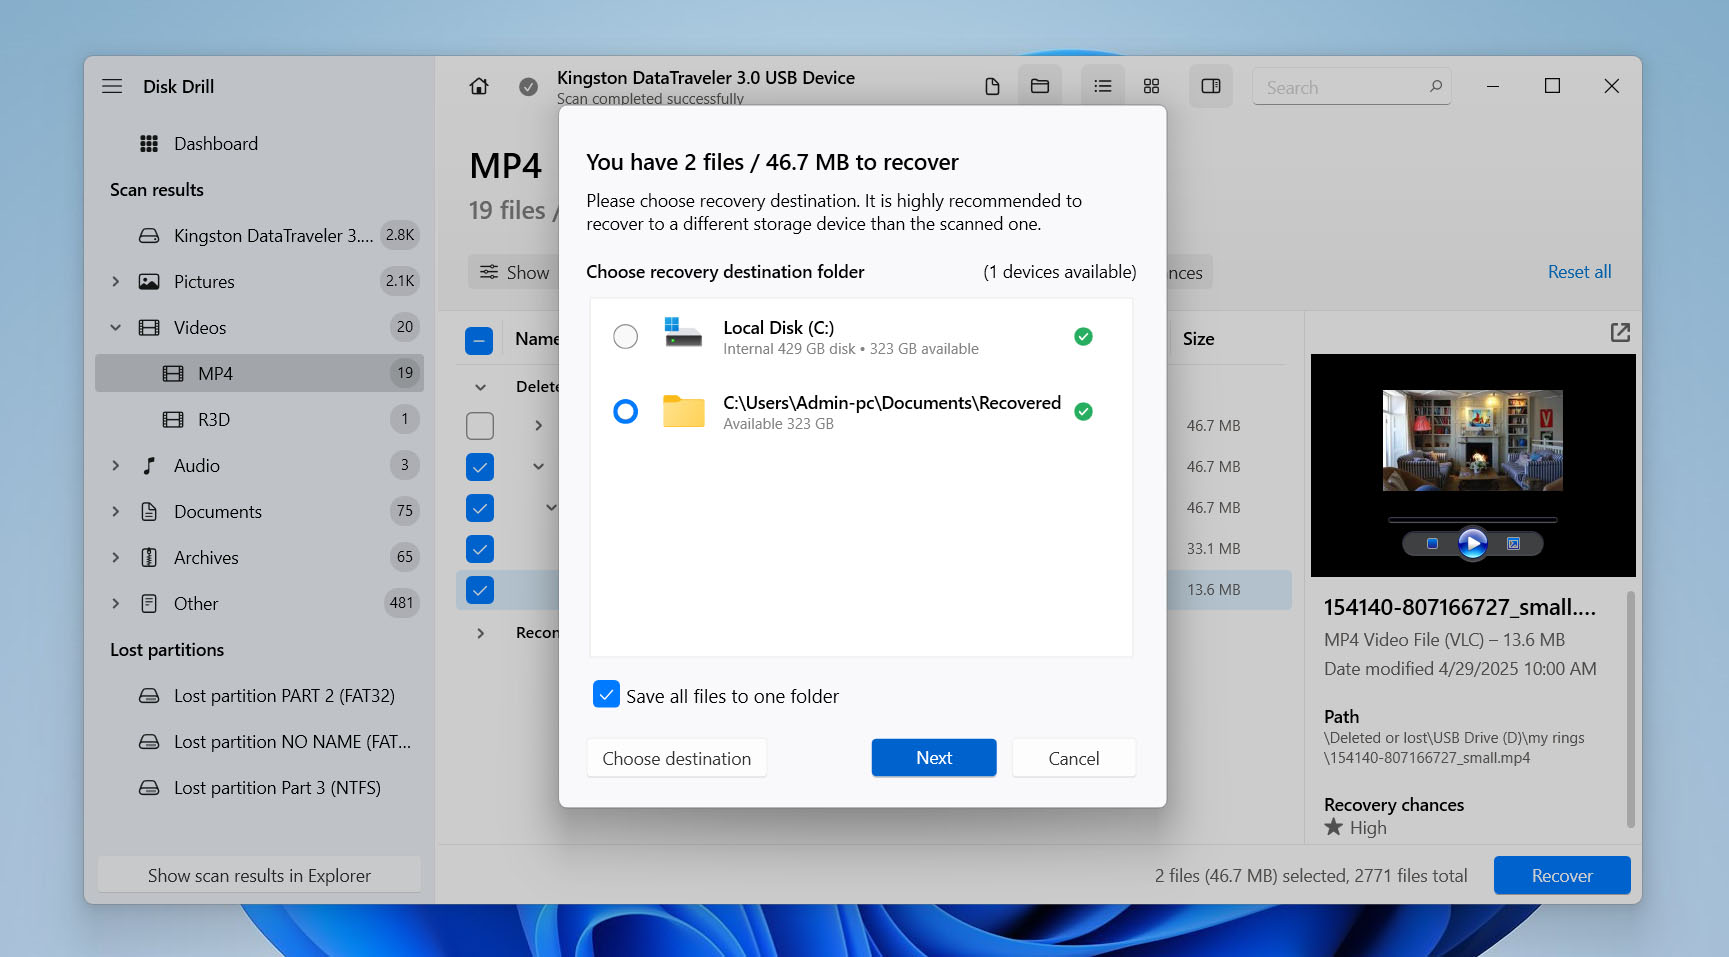Click the Other category icon
The image size is (1729, 957).
(x=149, y=604)
